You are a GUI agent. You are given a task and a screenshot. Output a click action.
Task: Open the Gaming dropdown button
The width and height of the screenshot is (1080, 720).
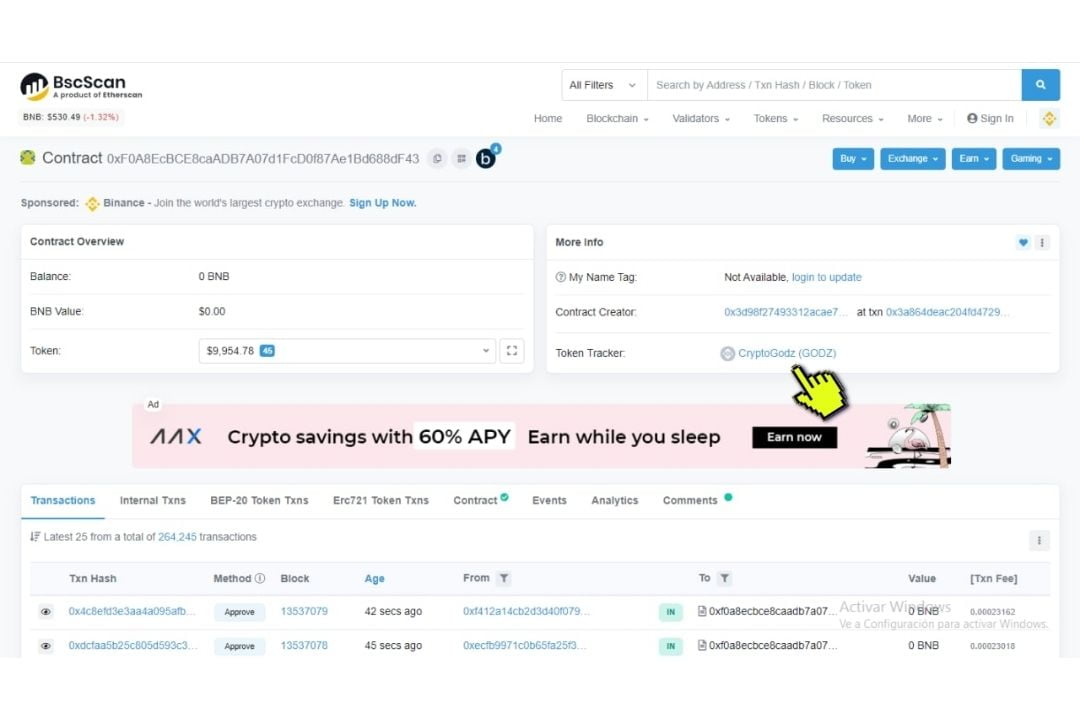1031,158
